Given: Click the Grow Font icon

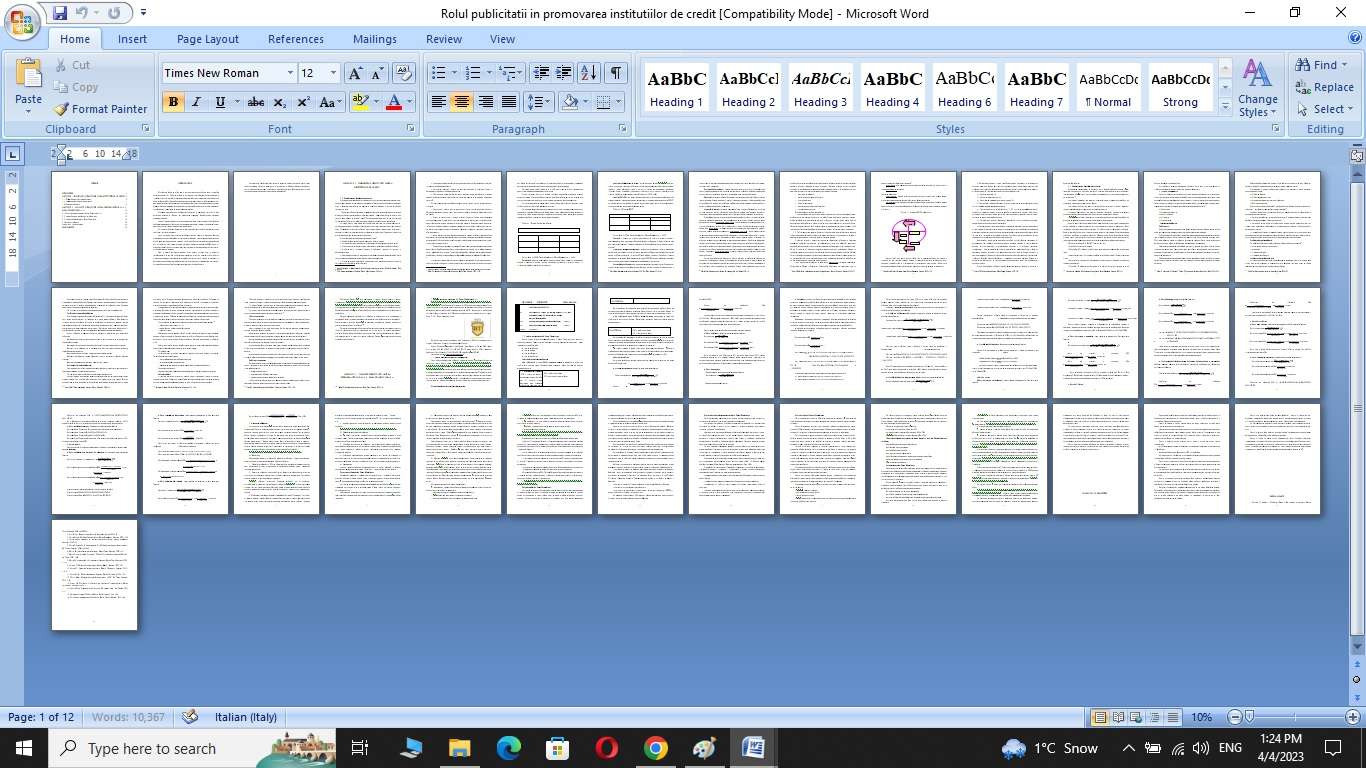Looking at the screenshot, I should [x=355, y=73].
